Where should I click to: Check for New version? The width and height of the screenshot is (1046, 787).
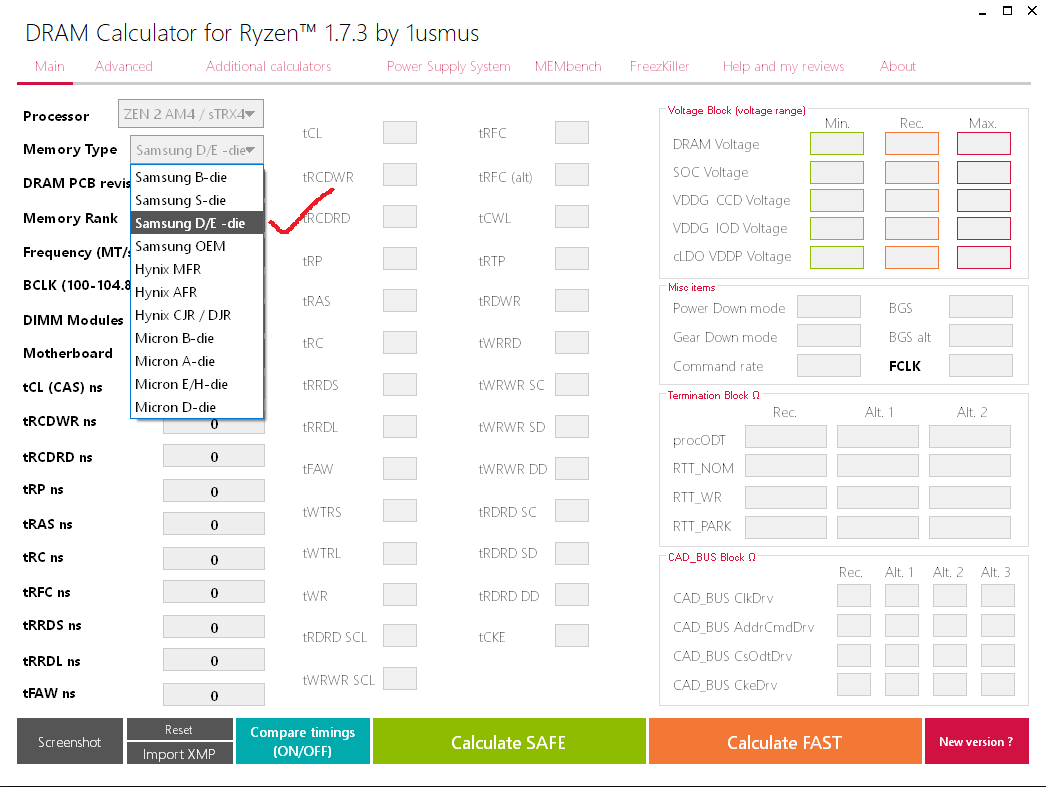point(976,742)
